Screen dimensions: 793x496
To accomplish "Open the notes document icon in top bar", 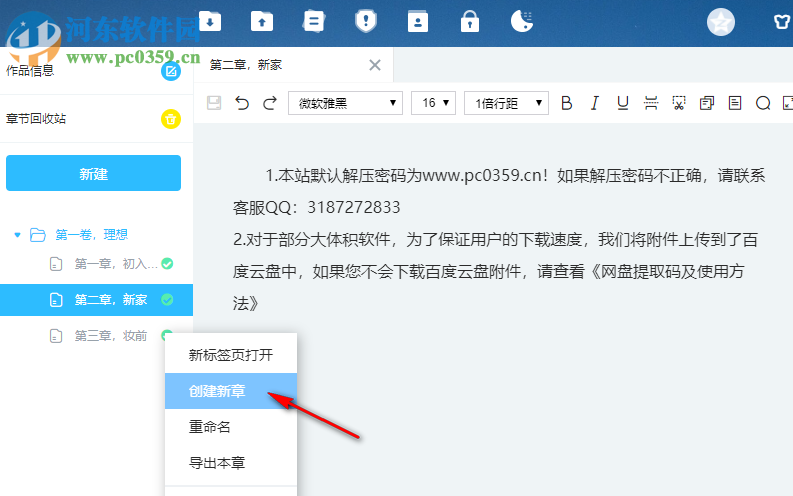I will click(314, 22).
